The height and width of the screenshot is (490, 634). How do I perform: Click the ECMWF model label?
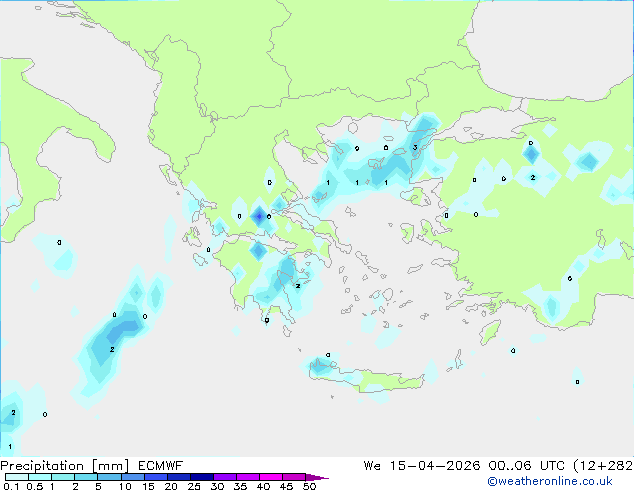(161, 466)
